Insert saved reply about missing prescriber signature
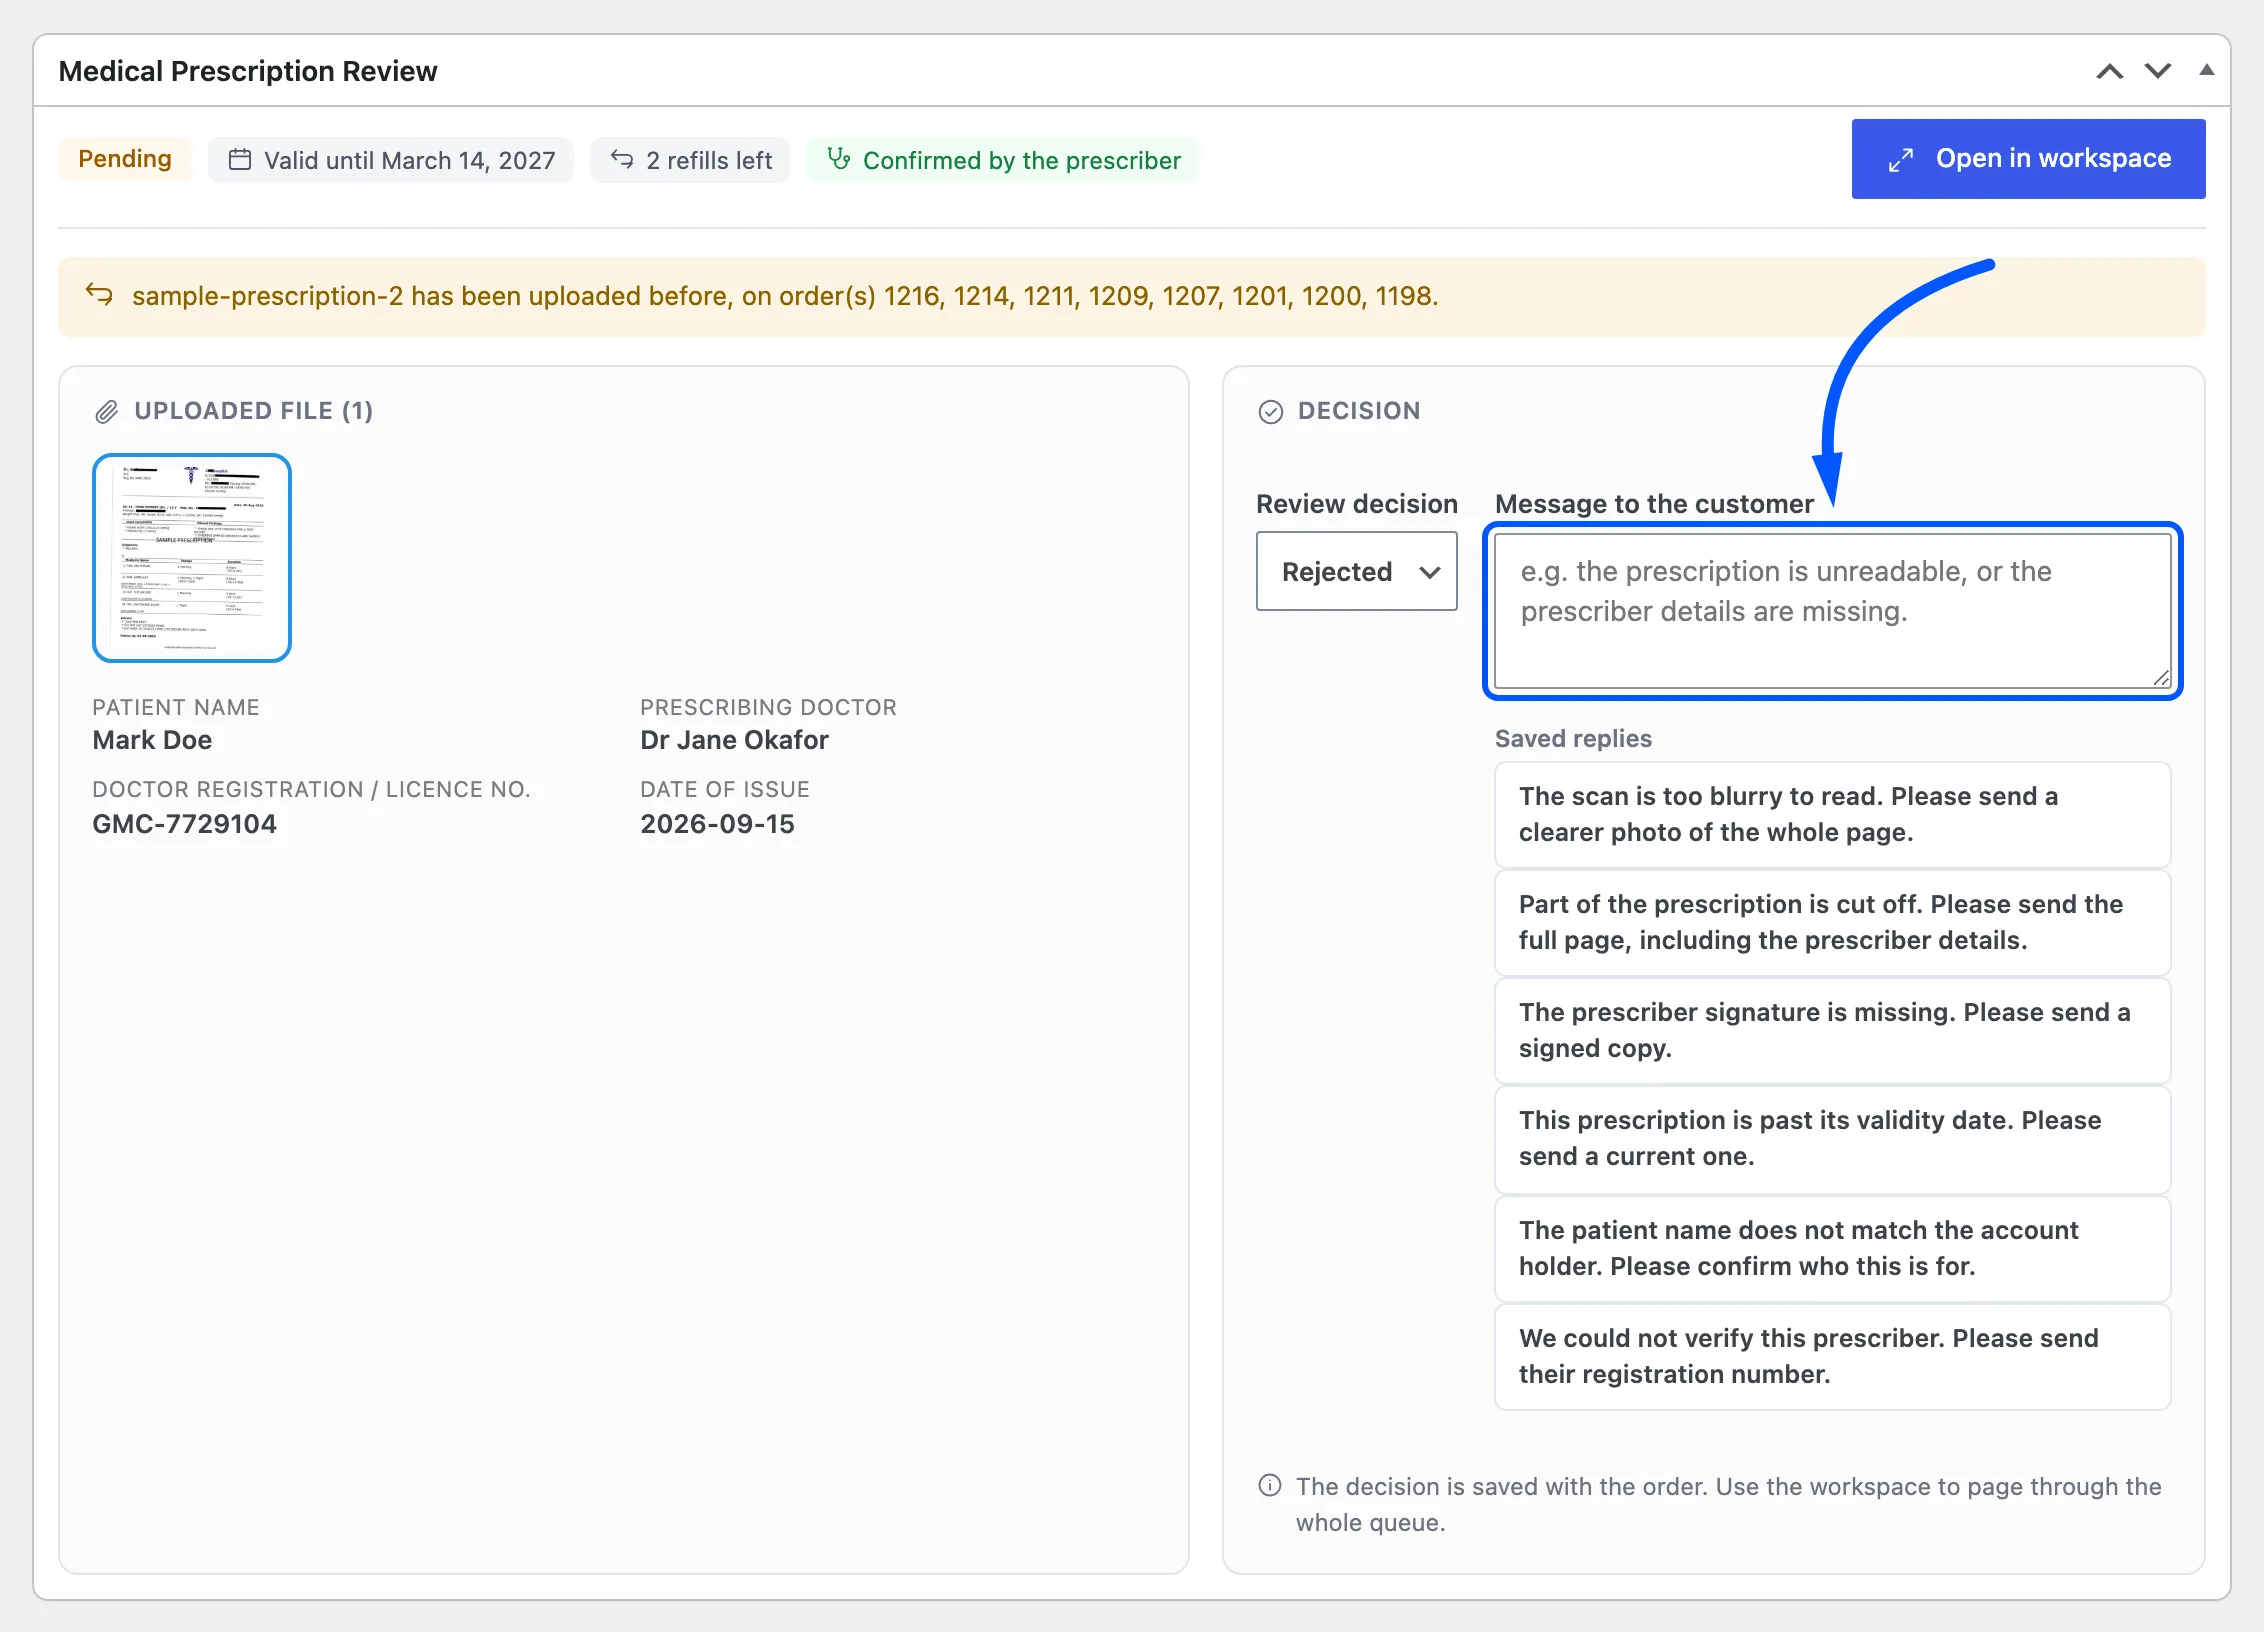The image size is (2264, 1632). (x=1832, y=1030)
